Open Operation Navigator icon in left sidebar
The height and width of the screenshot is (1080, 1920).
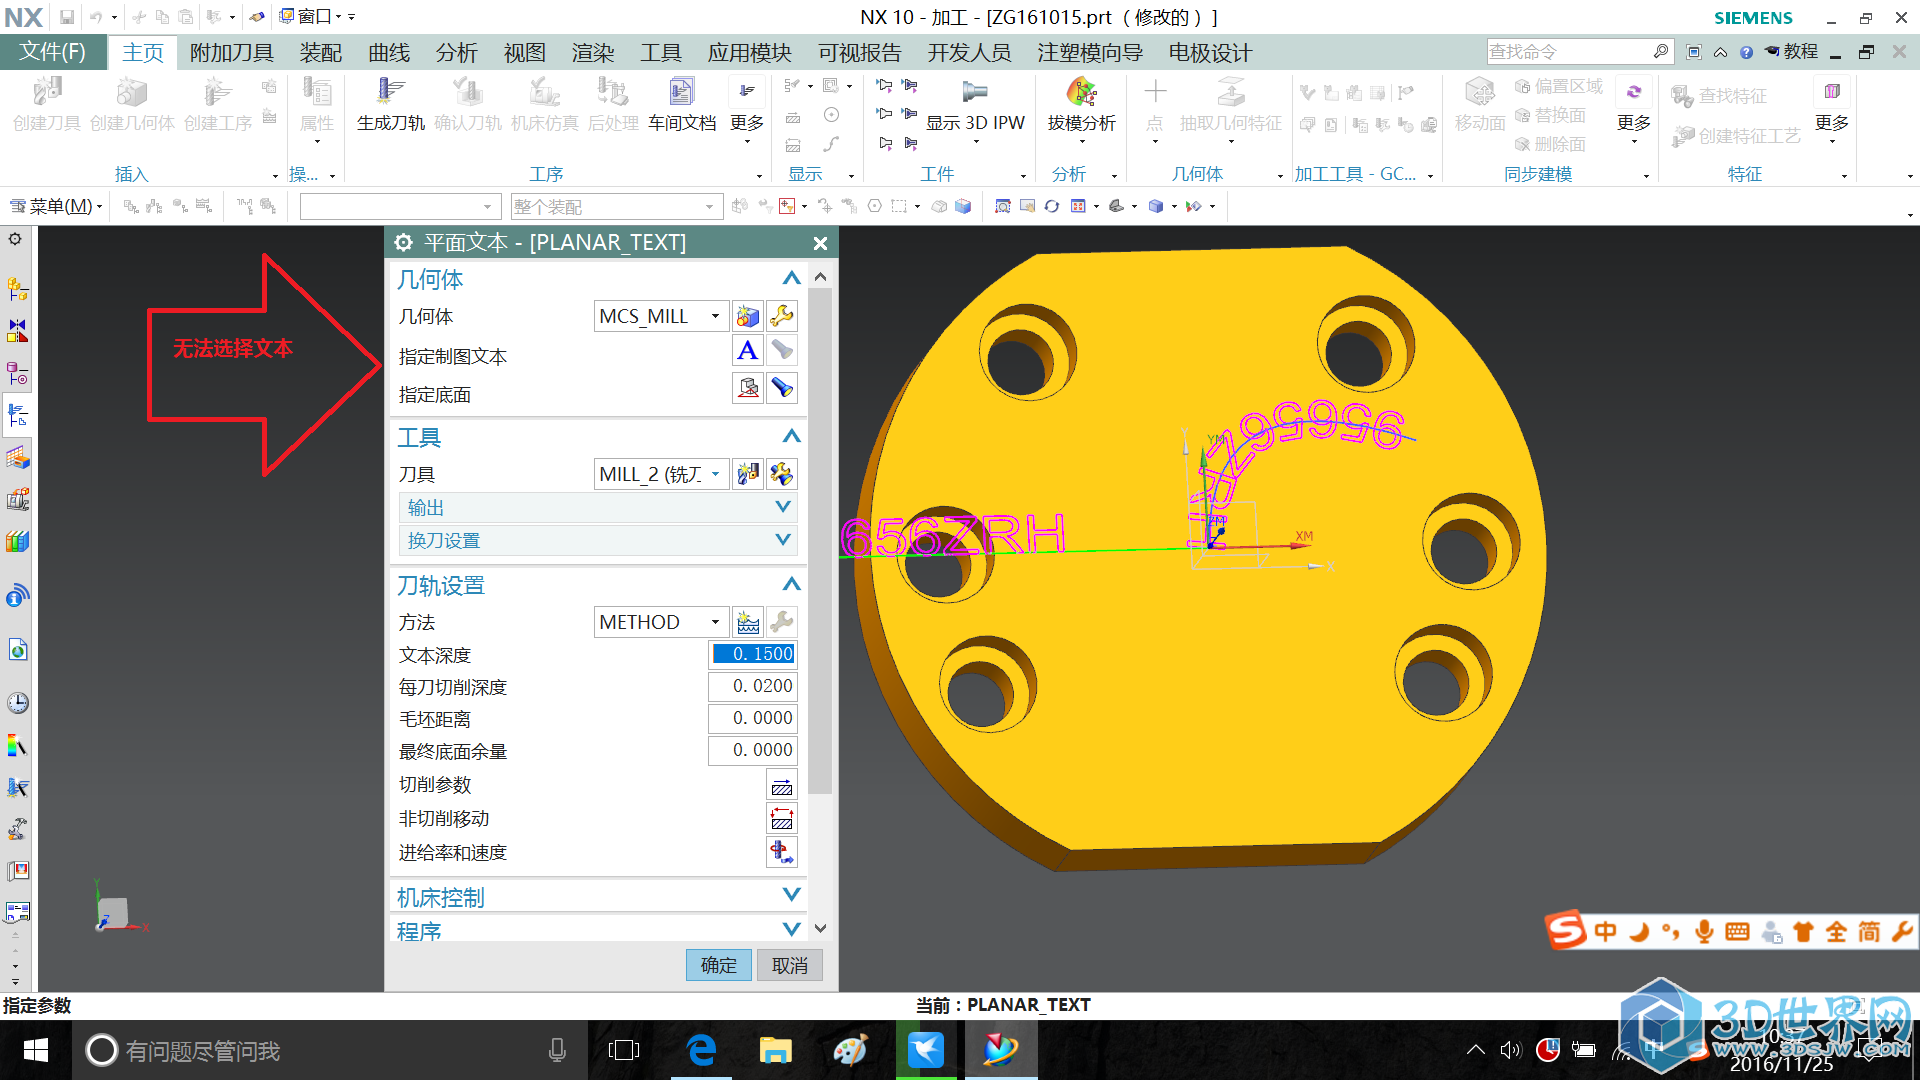(x=17, y=415)
